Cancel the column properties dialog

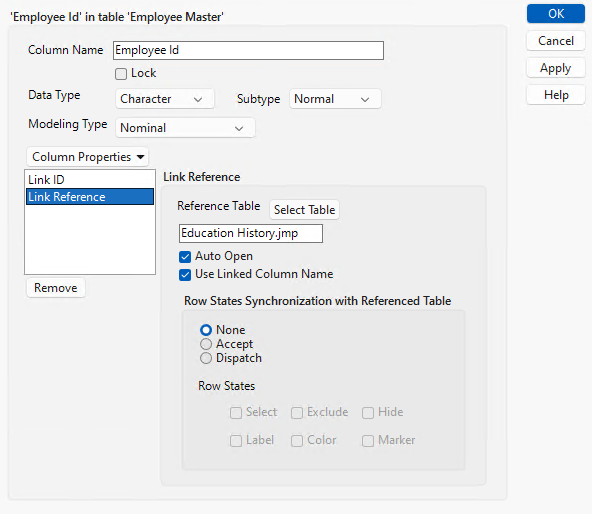[555, 41]
